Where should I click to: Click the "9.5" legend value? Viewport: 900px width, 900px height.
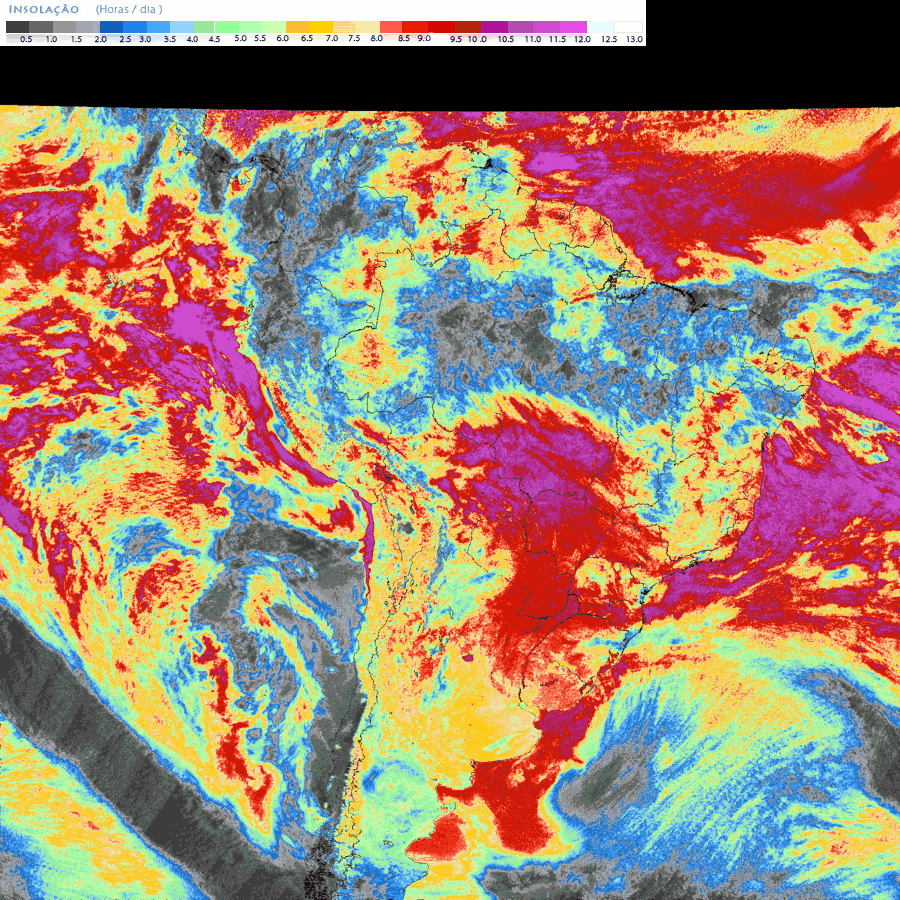coord(456,39)
